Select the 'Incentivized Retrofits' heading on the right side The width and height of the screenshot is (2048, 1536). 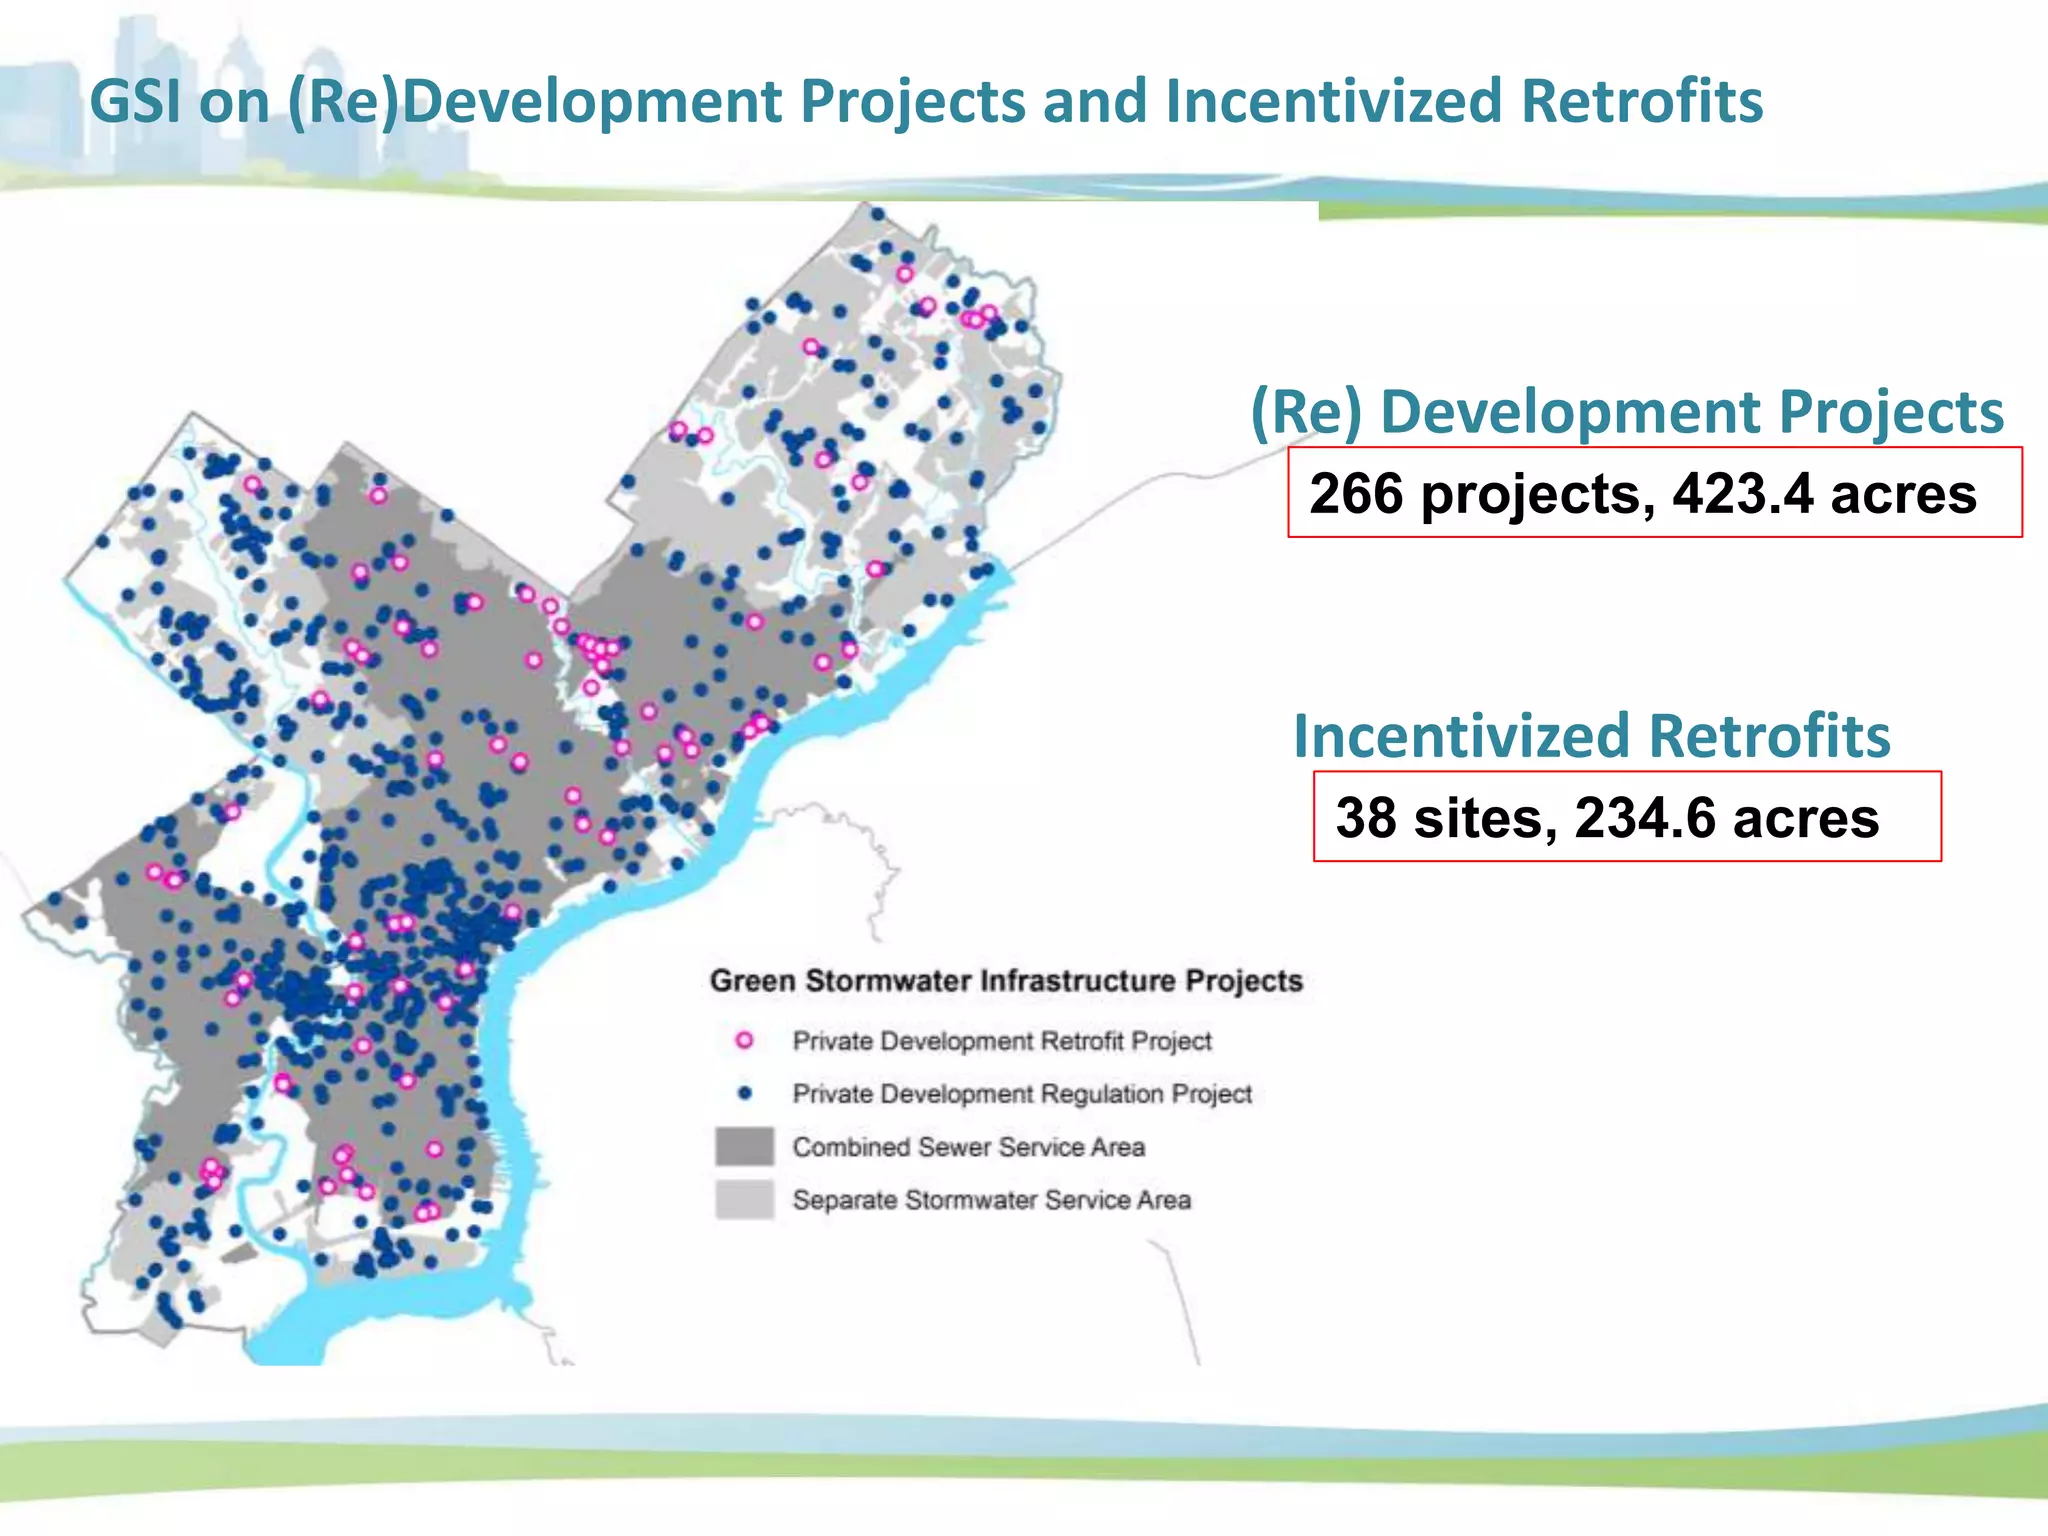pyautogui.click(x=1591, y=736)
